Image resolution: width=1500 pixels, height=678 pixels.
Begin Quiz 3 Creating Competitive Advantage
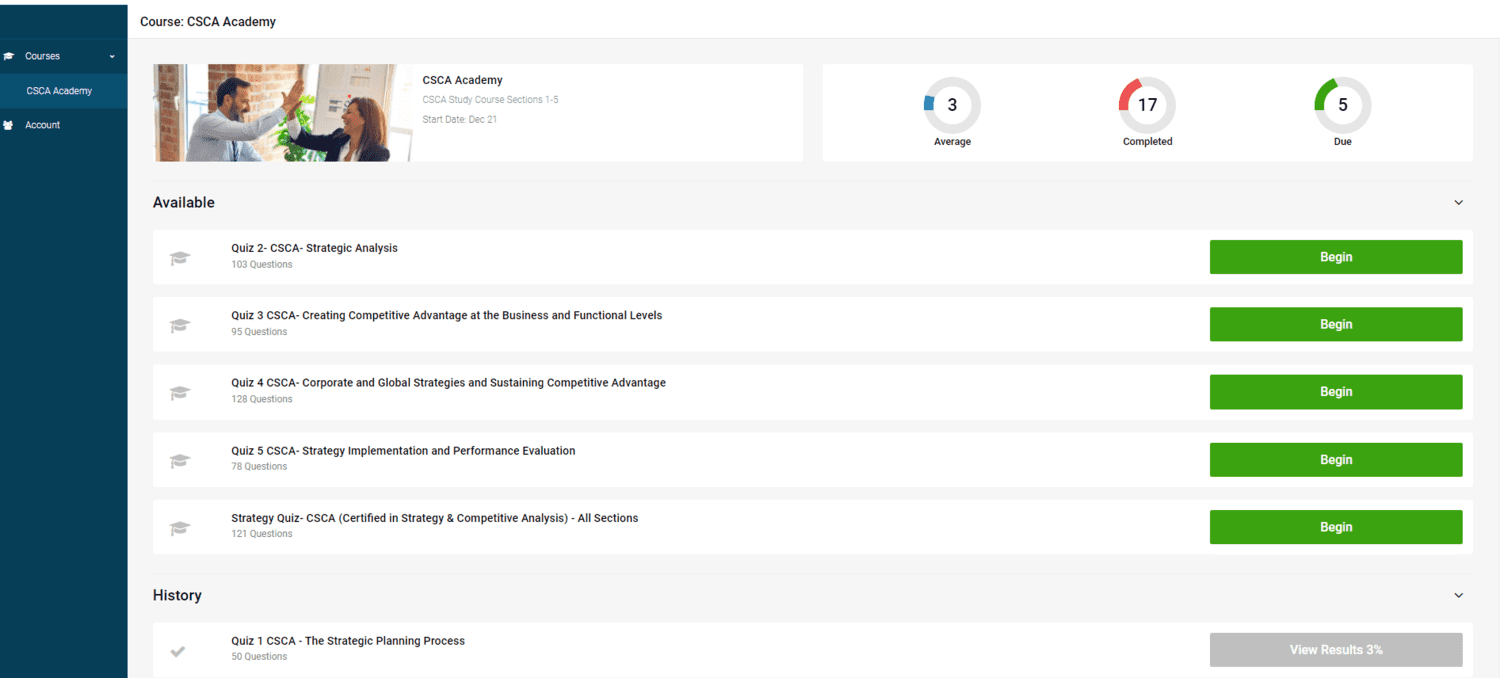point(1336,324)
